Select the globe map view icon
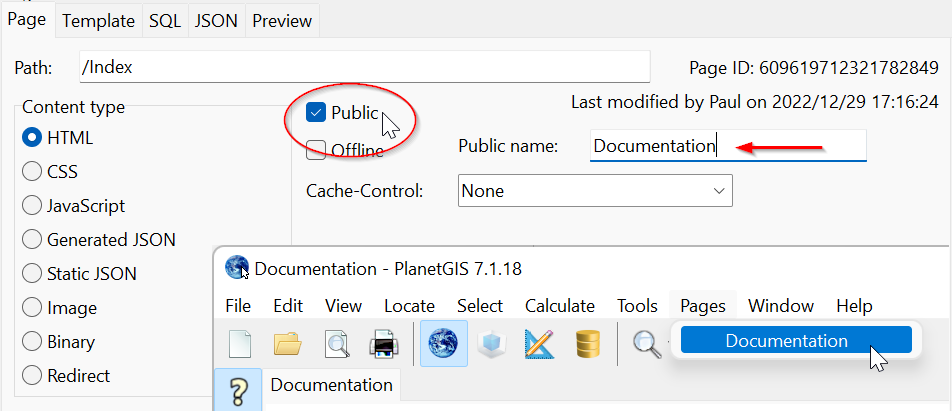This screenshot has height=411, width=952. pyautogui.click(x=443, y=344)
